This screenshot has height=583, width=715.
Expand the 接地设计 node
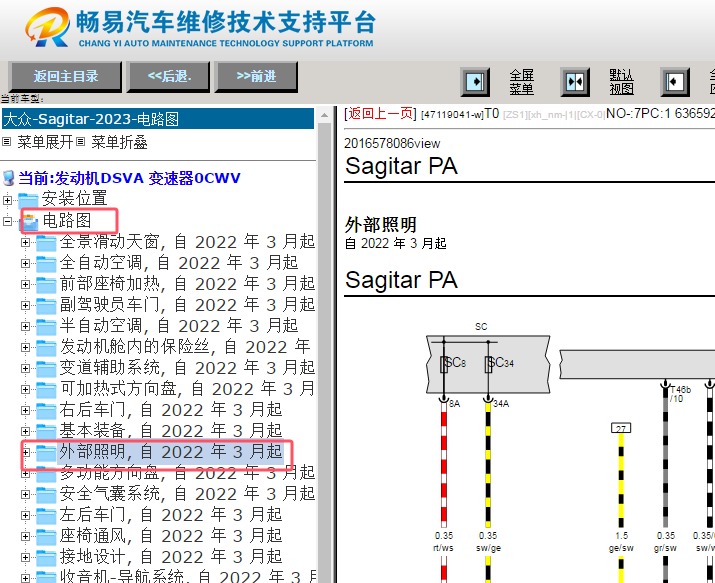tap(26, 557)
